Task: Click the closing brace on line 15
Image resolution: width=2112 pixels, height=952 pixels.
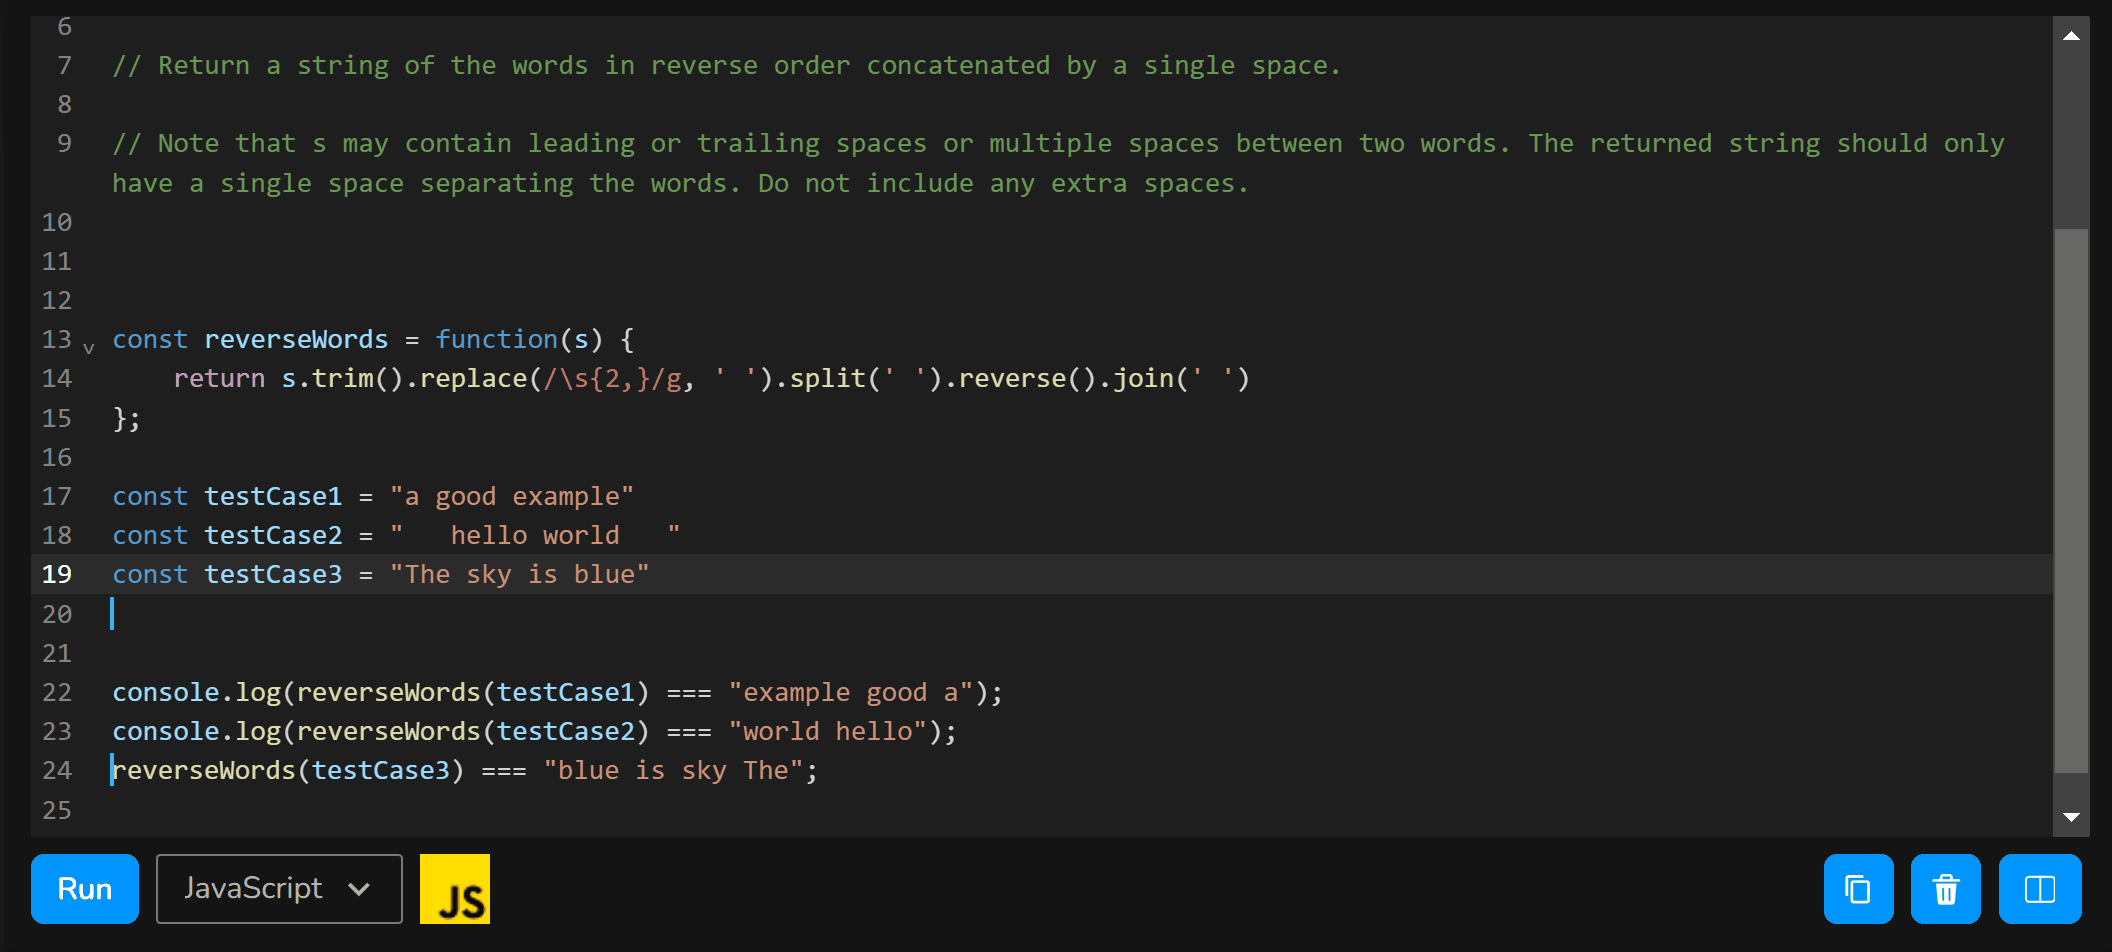Action: [119, 418]
